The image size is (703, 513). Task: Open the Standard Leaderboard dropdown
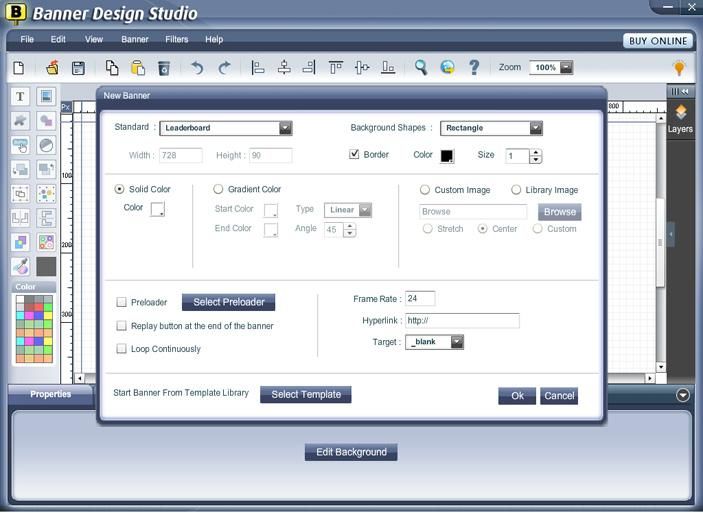(226, 128)
